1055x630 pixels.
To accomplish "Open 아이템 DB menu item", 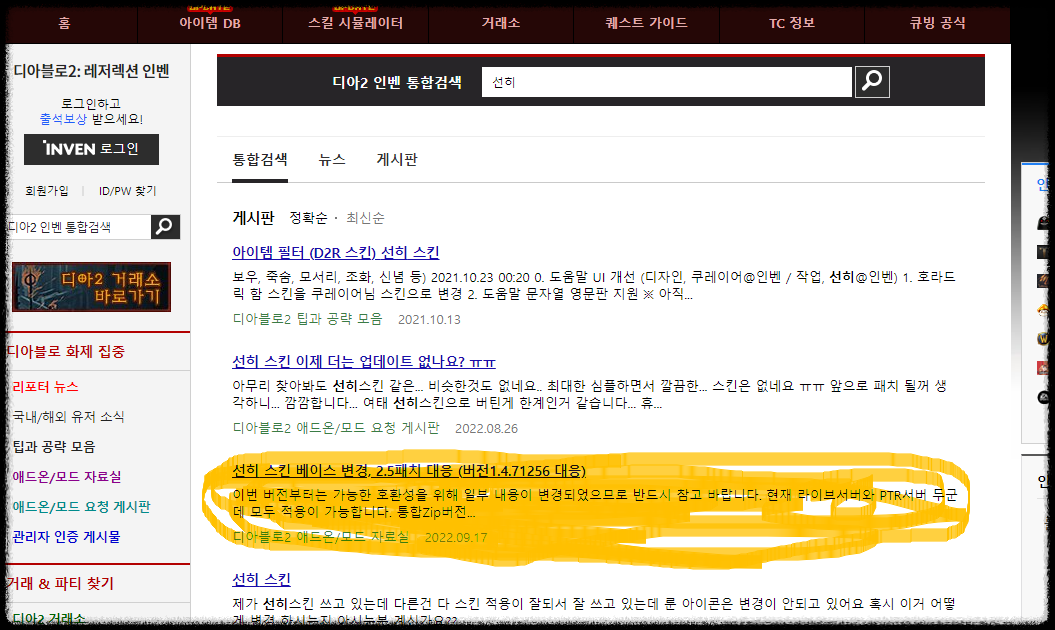I will point(210,24).
